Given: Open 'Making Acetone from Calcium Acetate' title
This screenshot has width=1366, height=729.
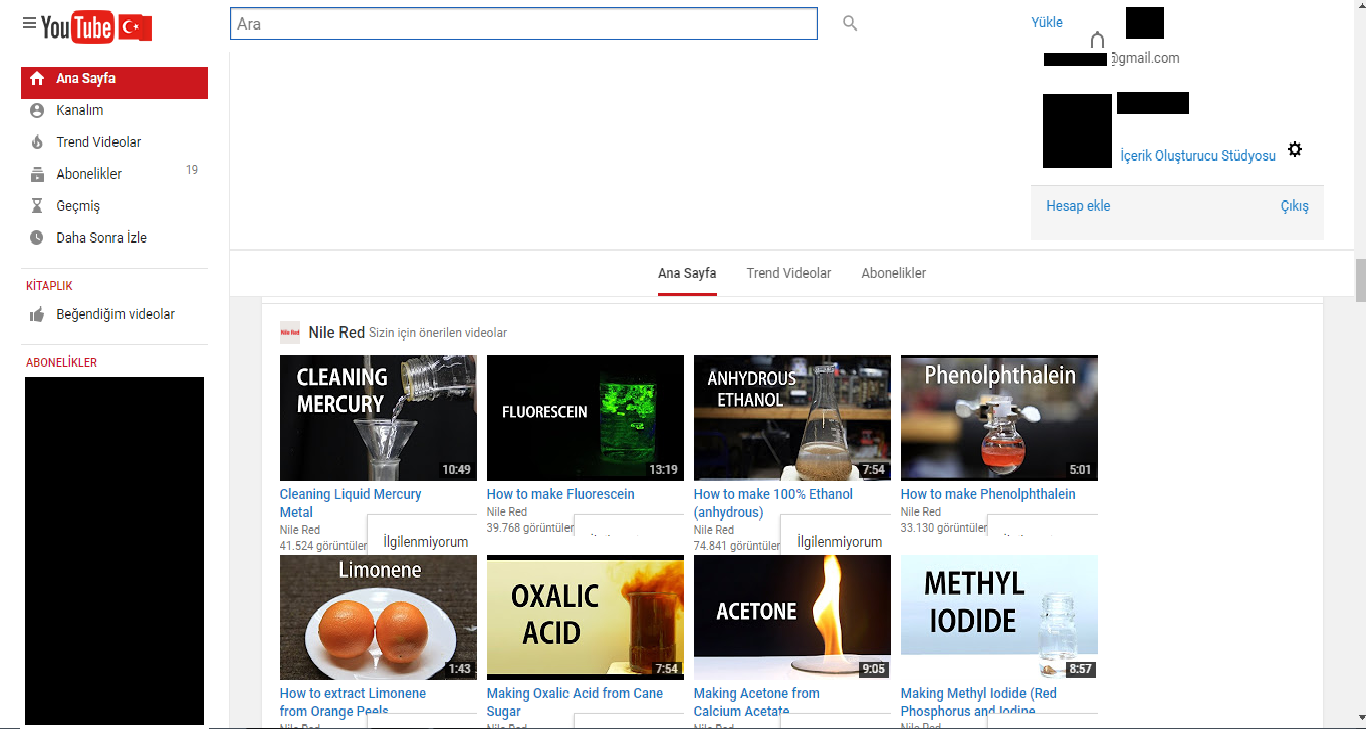Looking at the screenshot, I should point(757,702).
